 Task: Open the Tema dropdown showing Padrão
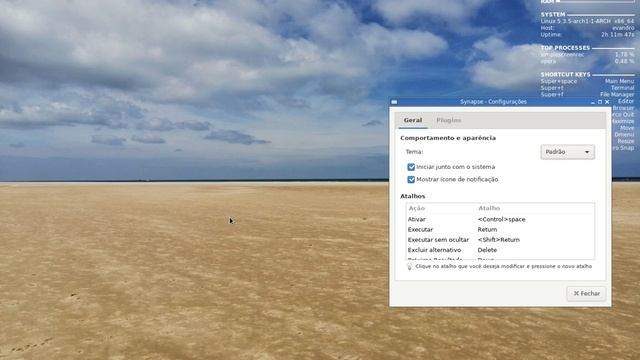pyautogui.click(x=567, y=152)
